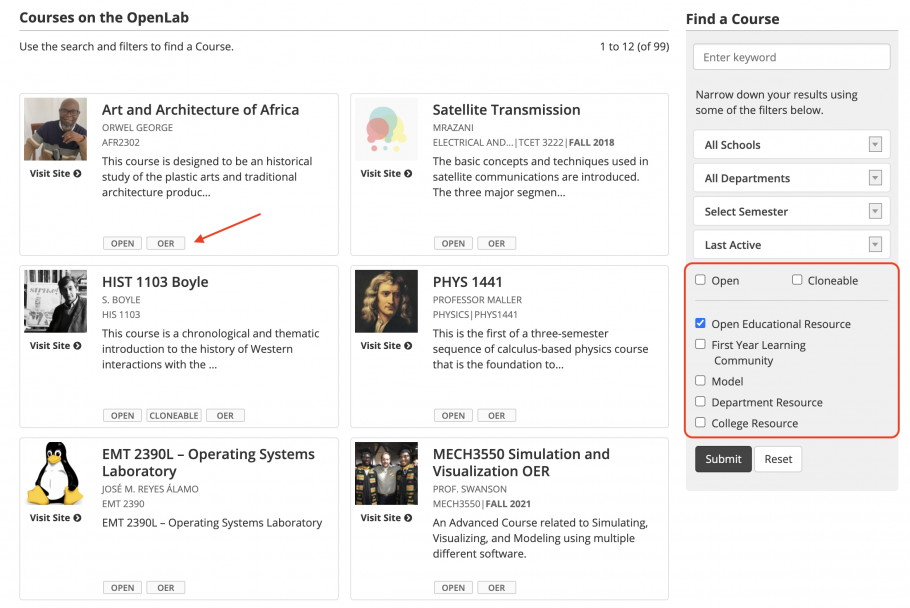Click OPEN badge on PHYS 1441 card

[453, 415]
